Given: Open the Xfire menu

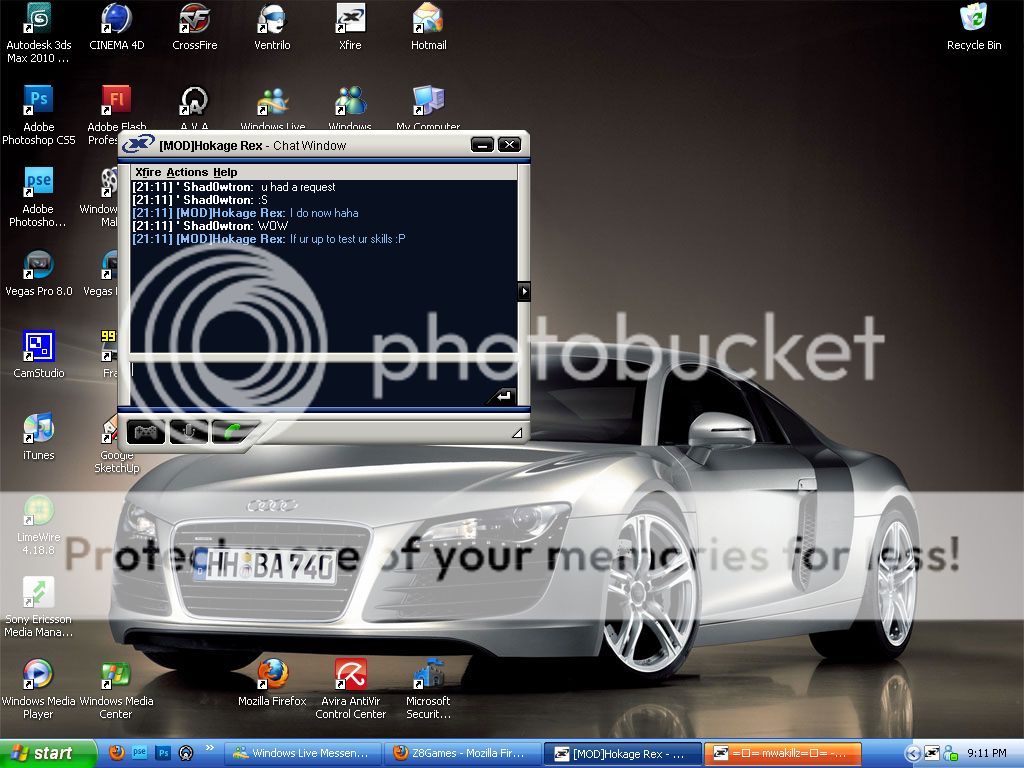Looking at the screenshot, I should (148, 173).
